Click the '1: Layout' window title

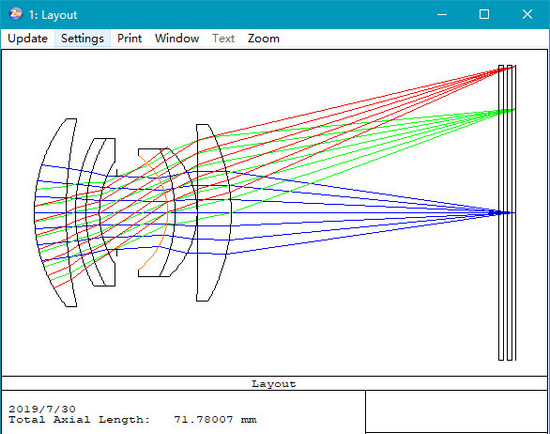(x=53, y=15)
